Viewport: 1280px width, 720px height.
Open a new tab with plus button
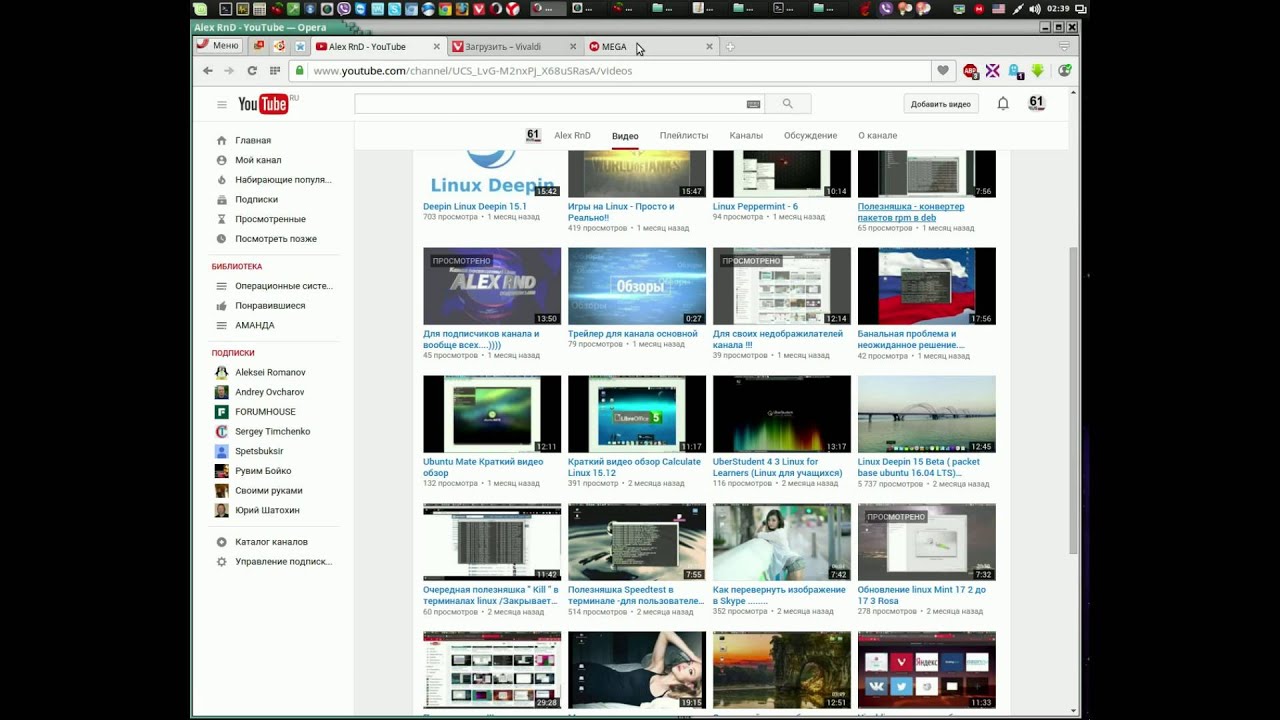coord(730,46)
